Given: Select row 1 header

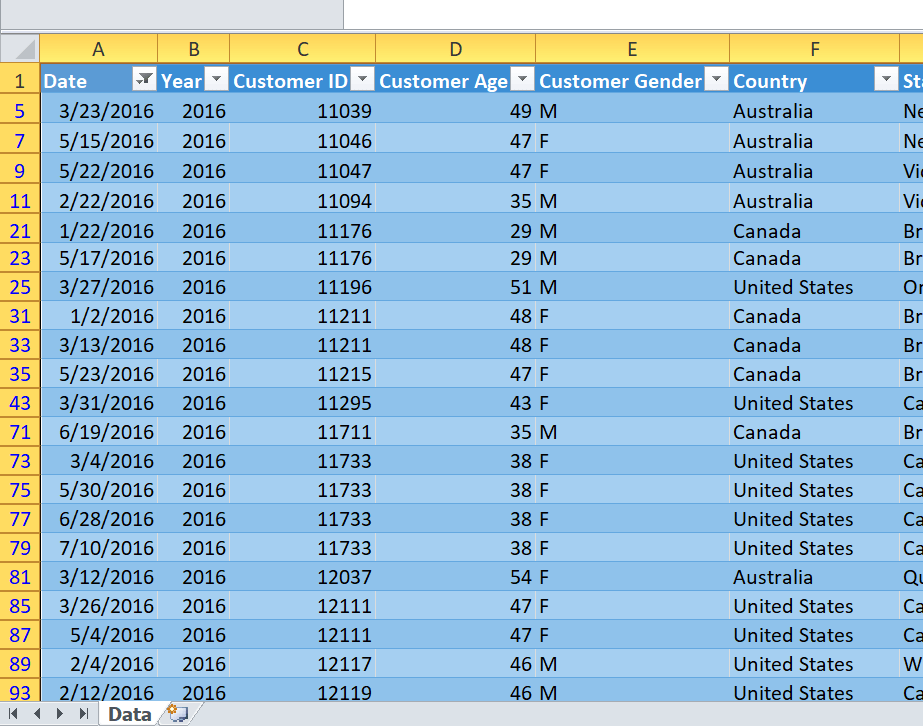Looking at the screenshot, I should click(x=20, y=81).
